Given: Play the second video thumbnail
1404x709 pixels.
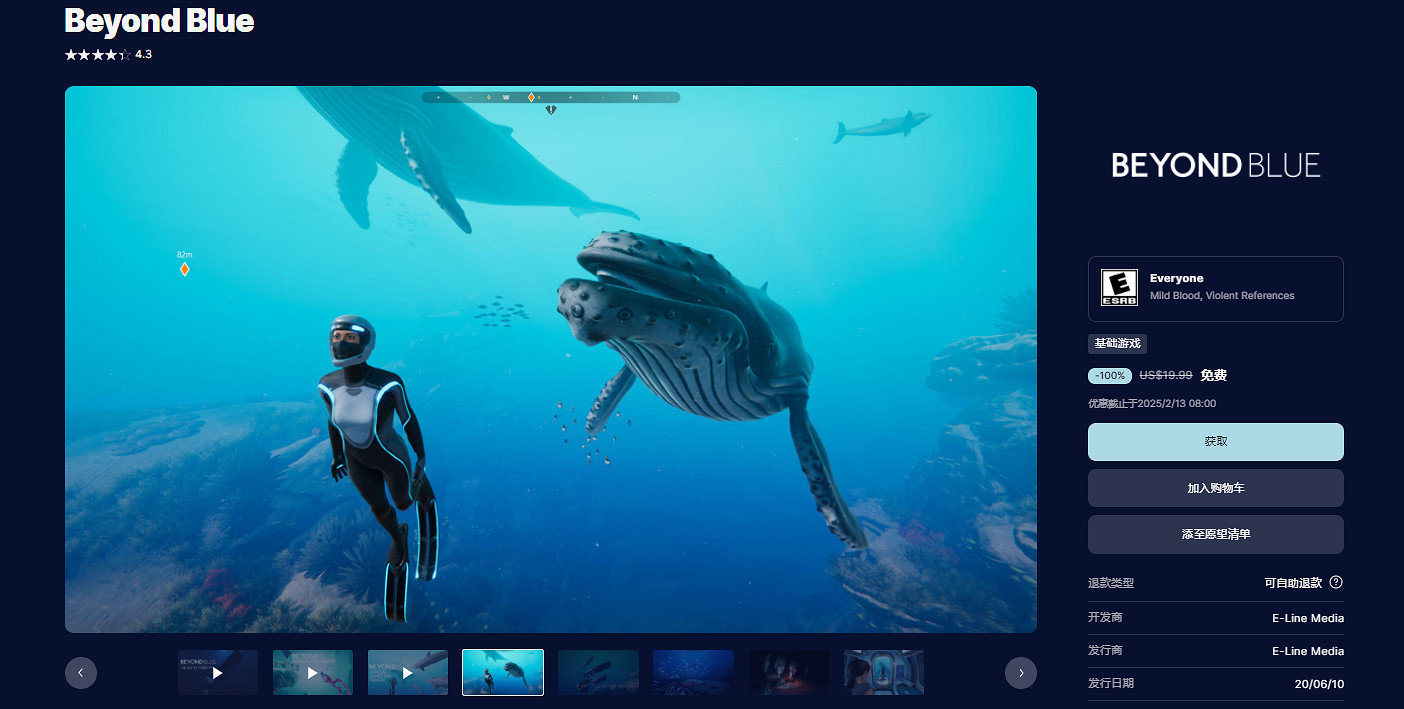Looking at the screenshot, I should click(313, 673).
